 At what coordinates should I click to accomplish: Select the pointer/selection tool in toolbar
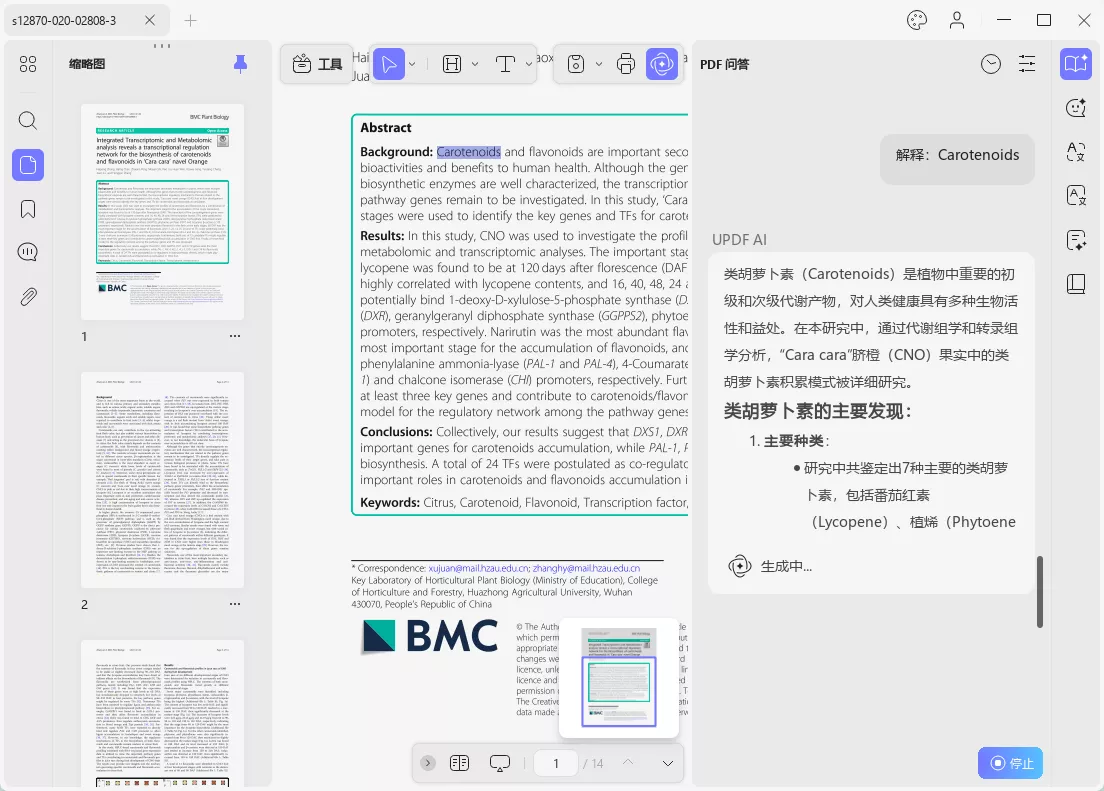click(389, 63)
